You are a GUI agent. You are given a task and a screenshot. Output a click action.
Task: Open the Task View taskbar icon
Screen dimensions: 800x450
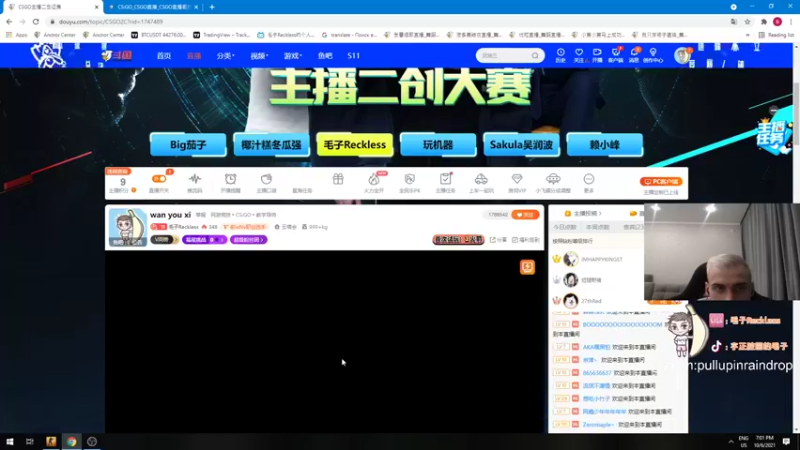pos(30,442)
